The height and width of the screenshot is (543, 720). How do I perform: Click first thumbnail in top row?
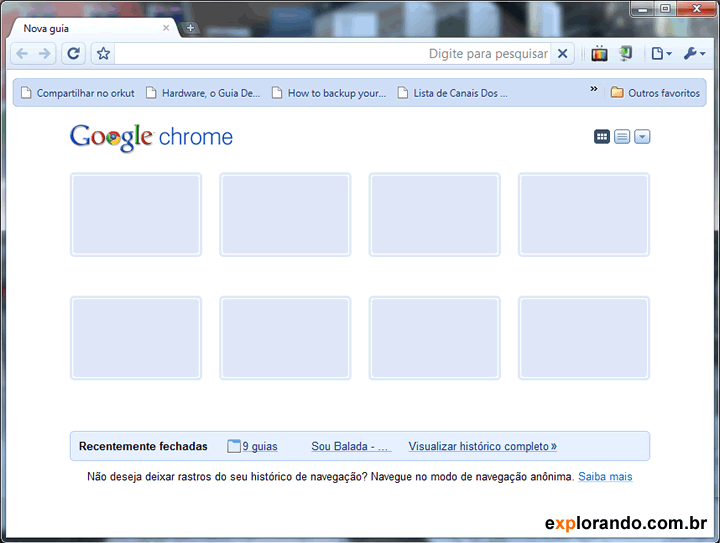pos(136,214)
